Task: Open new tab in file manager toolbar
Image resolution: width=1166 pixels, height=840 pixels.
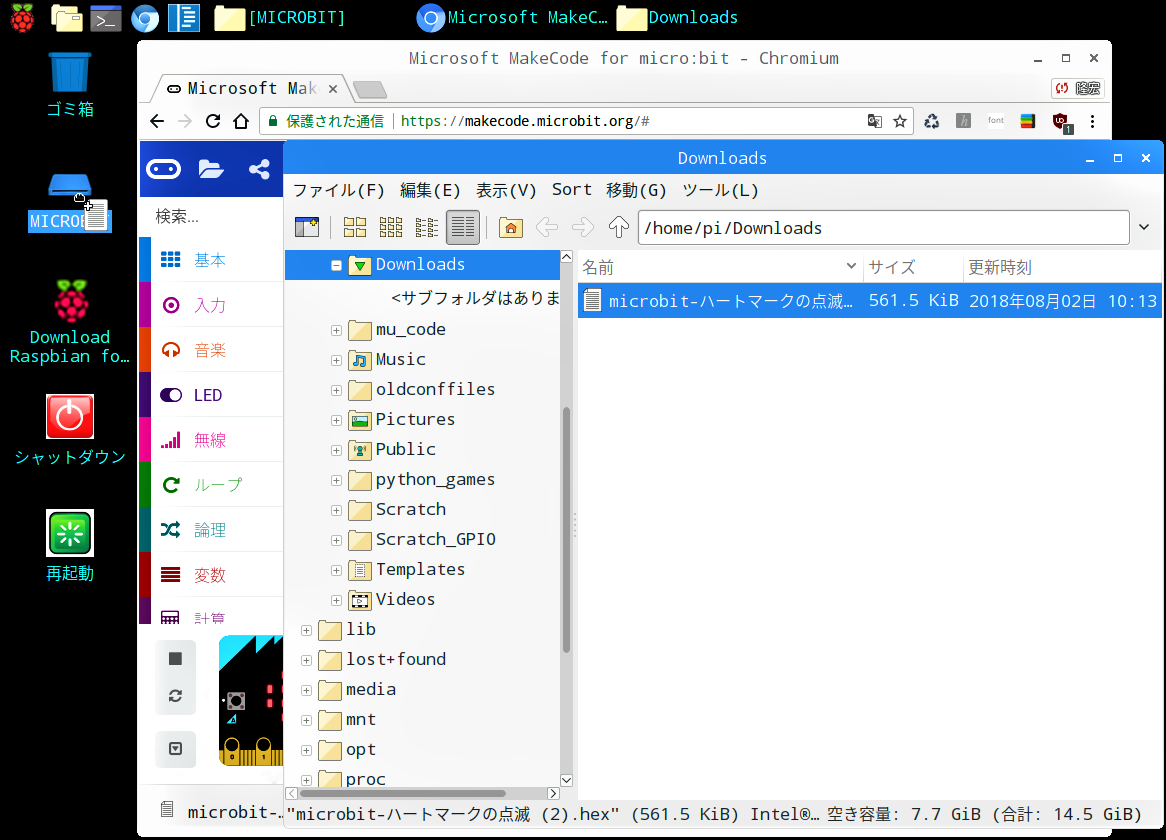Action: click(306, 227)
